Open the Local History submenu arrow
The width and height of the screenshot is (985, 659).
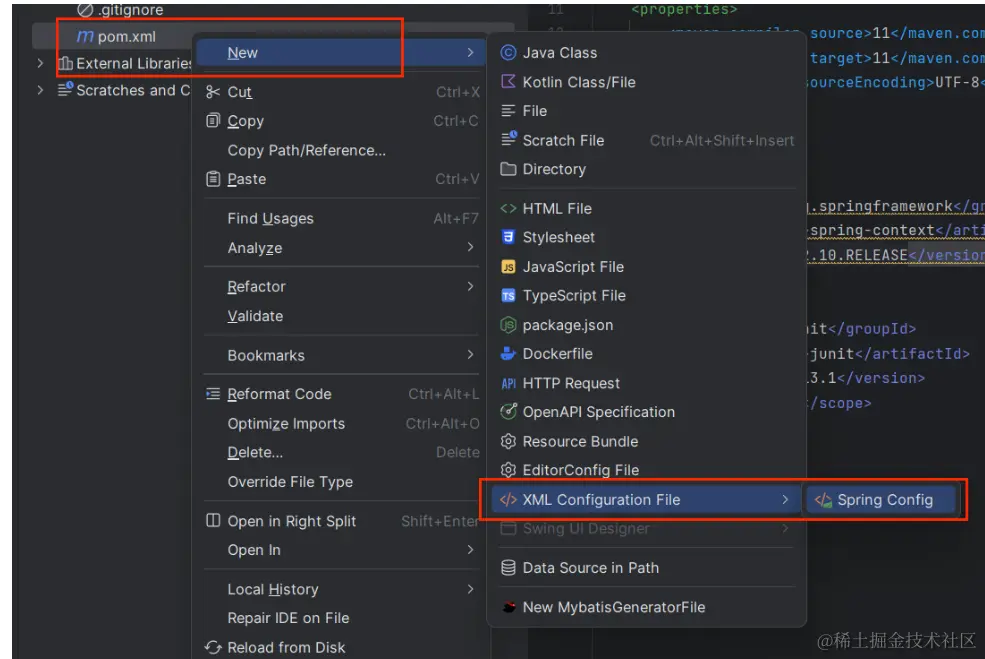coord(471,589)
